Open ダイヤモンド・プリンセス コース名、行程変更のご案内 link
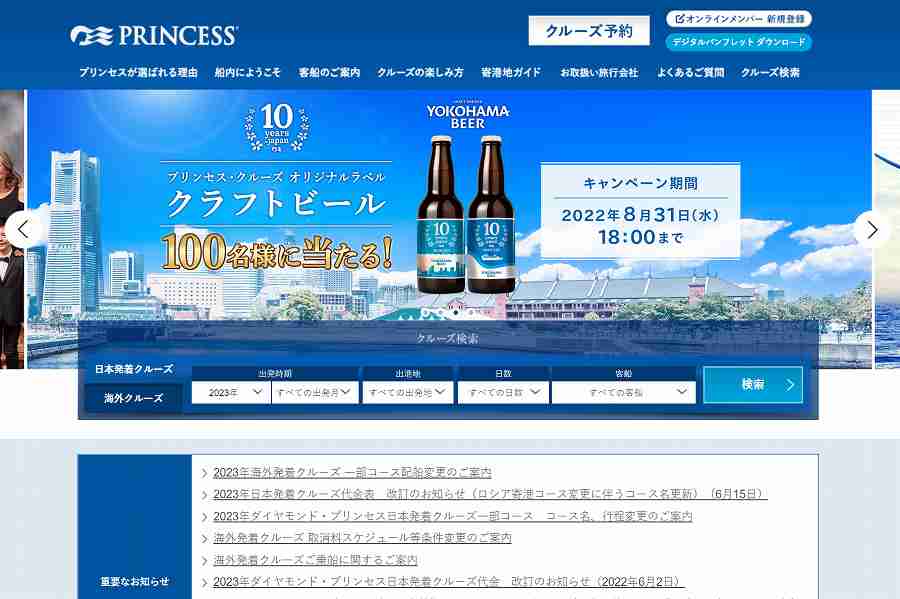 [453, 516]
